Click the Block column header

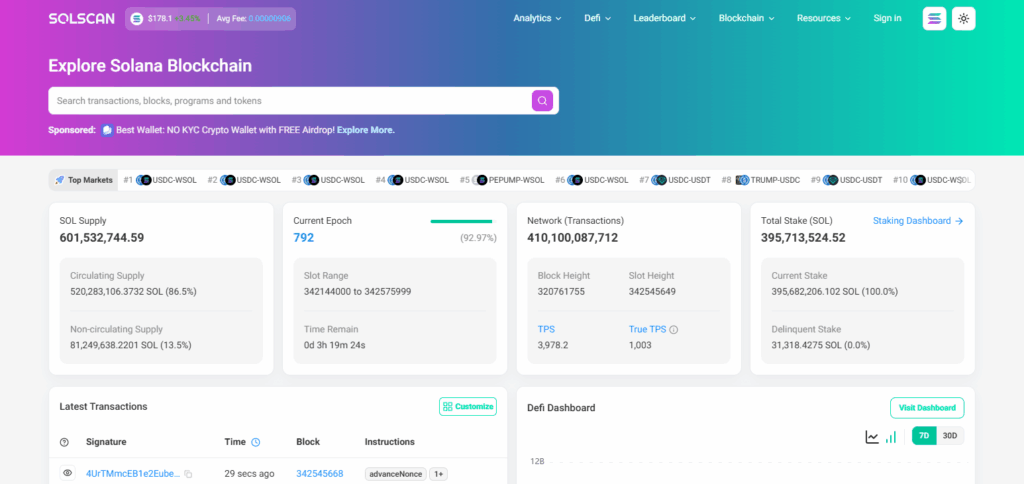(x=308, y=442)
